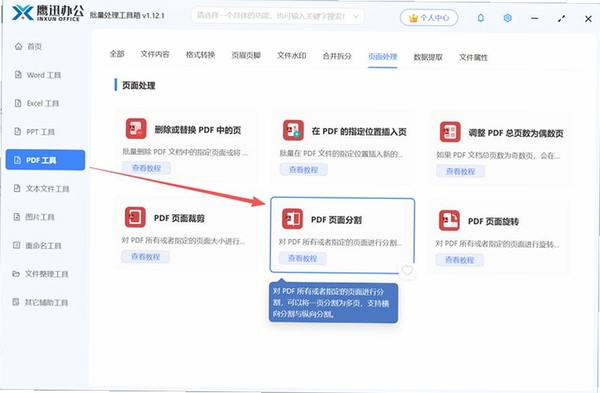
Task: Click the PPT 工具 document icon
Action: tap(18, 131)
